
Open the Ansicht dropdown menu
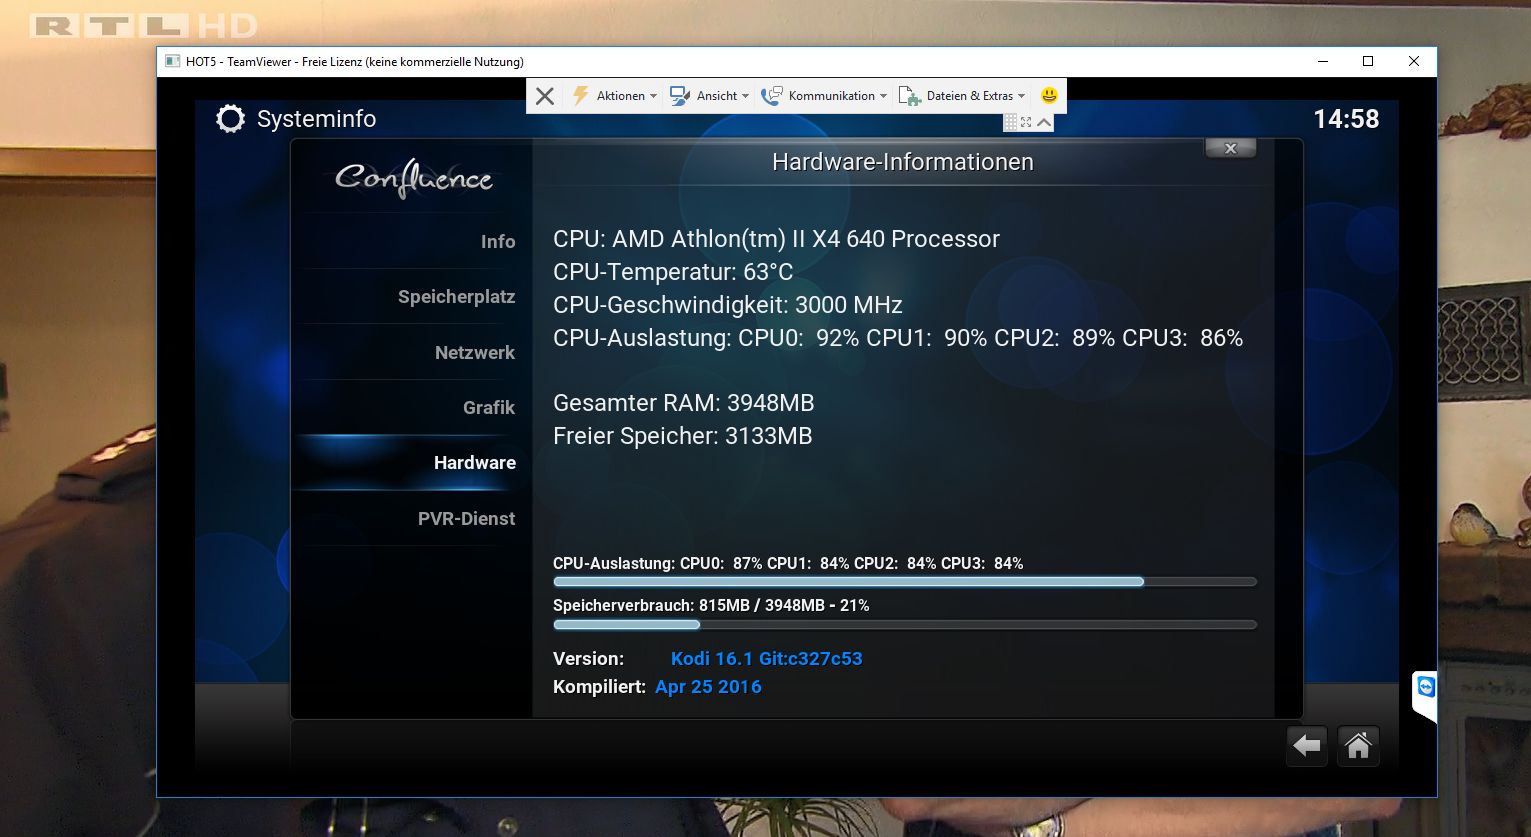709,96
